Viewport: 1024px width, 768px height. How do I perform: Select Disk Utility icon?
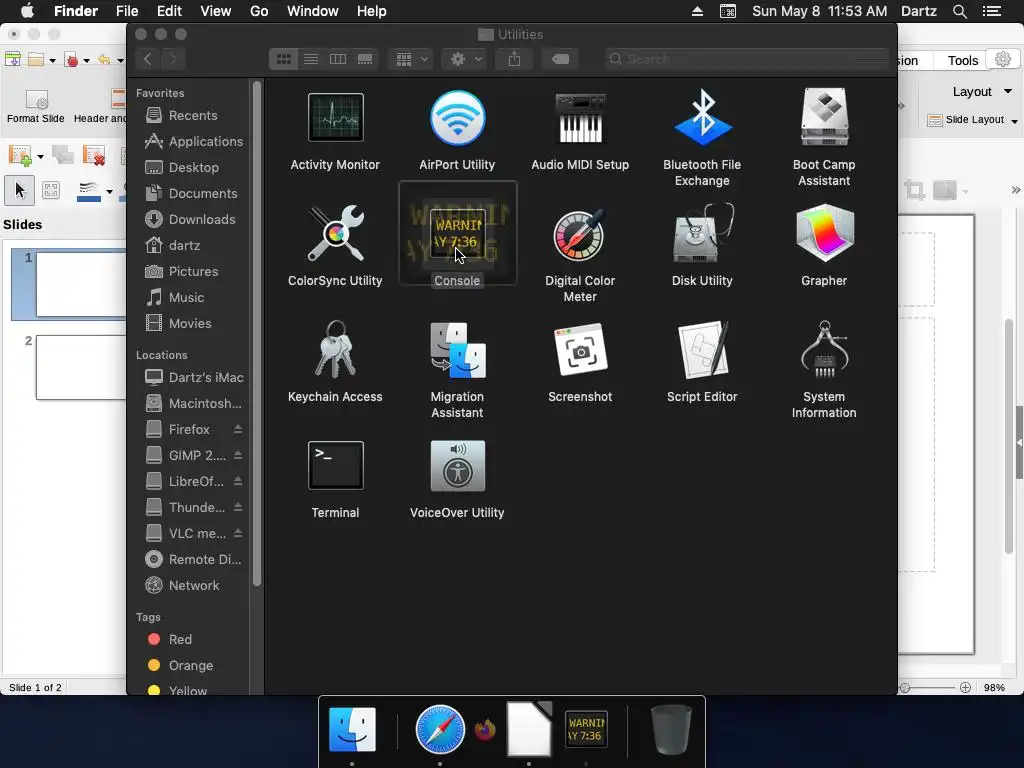click(x=702, y=234)
